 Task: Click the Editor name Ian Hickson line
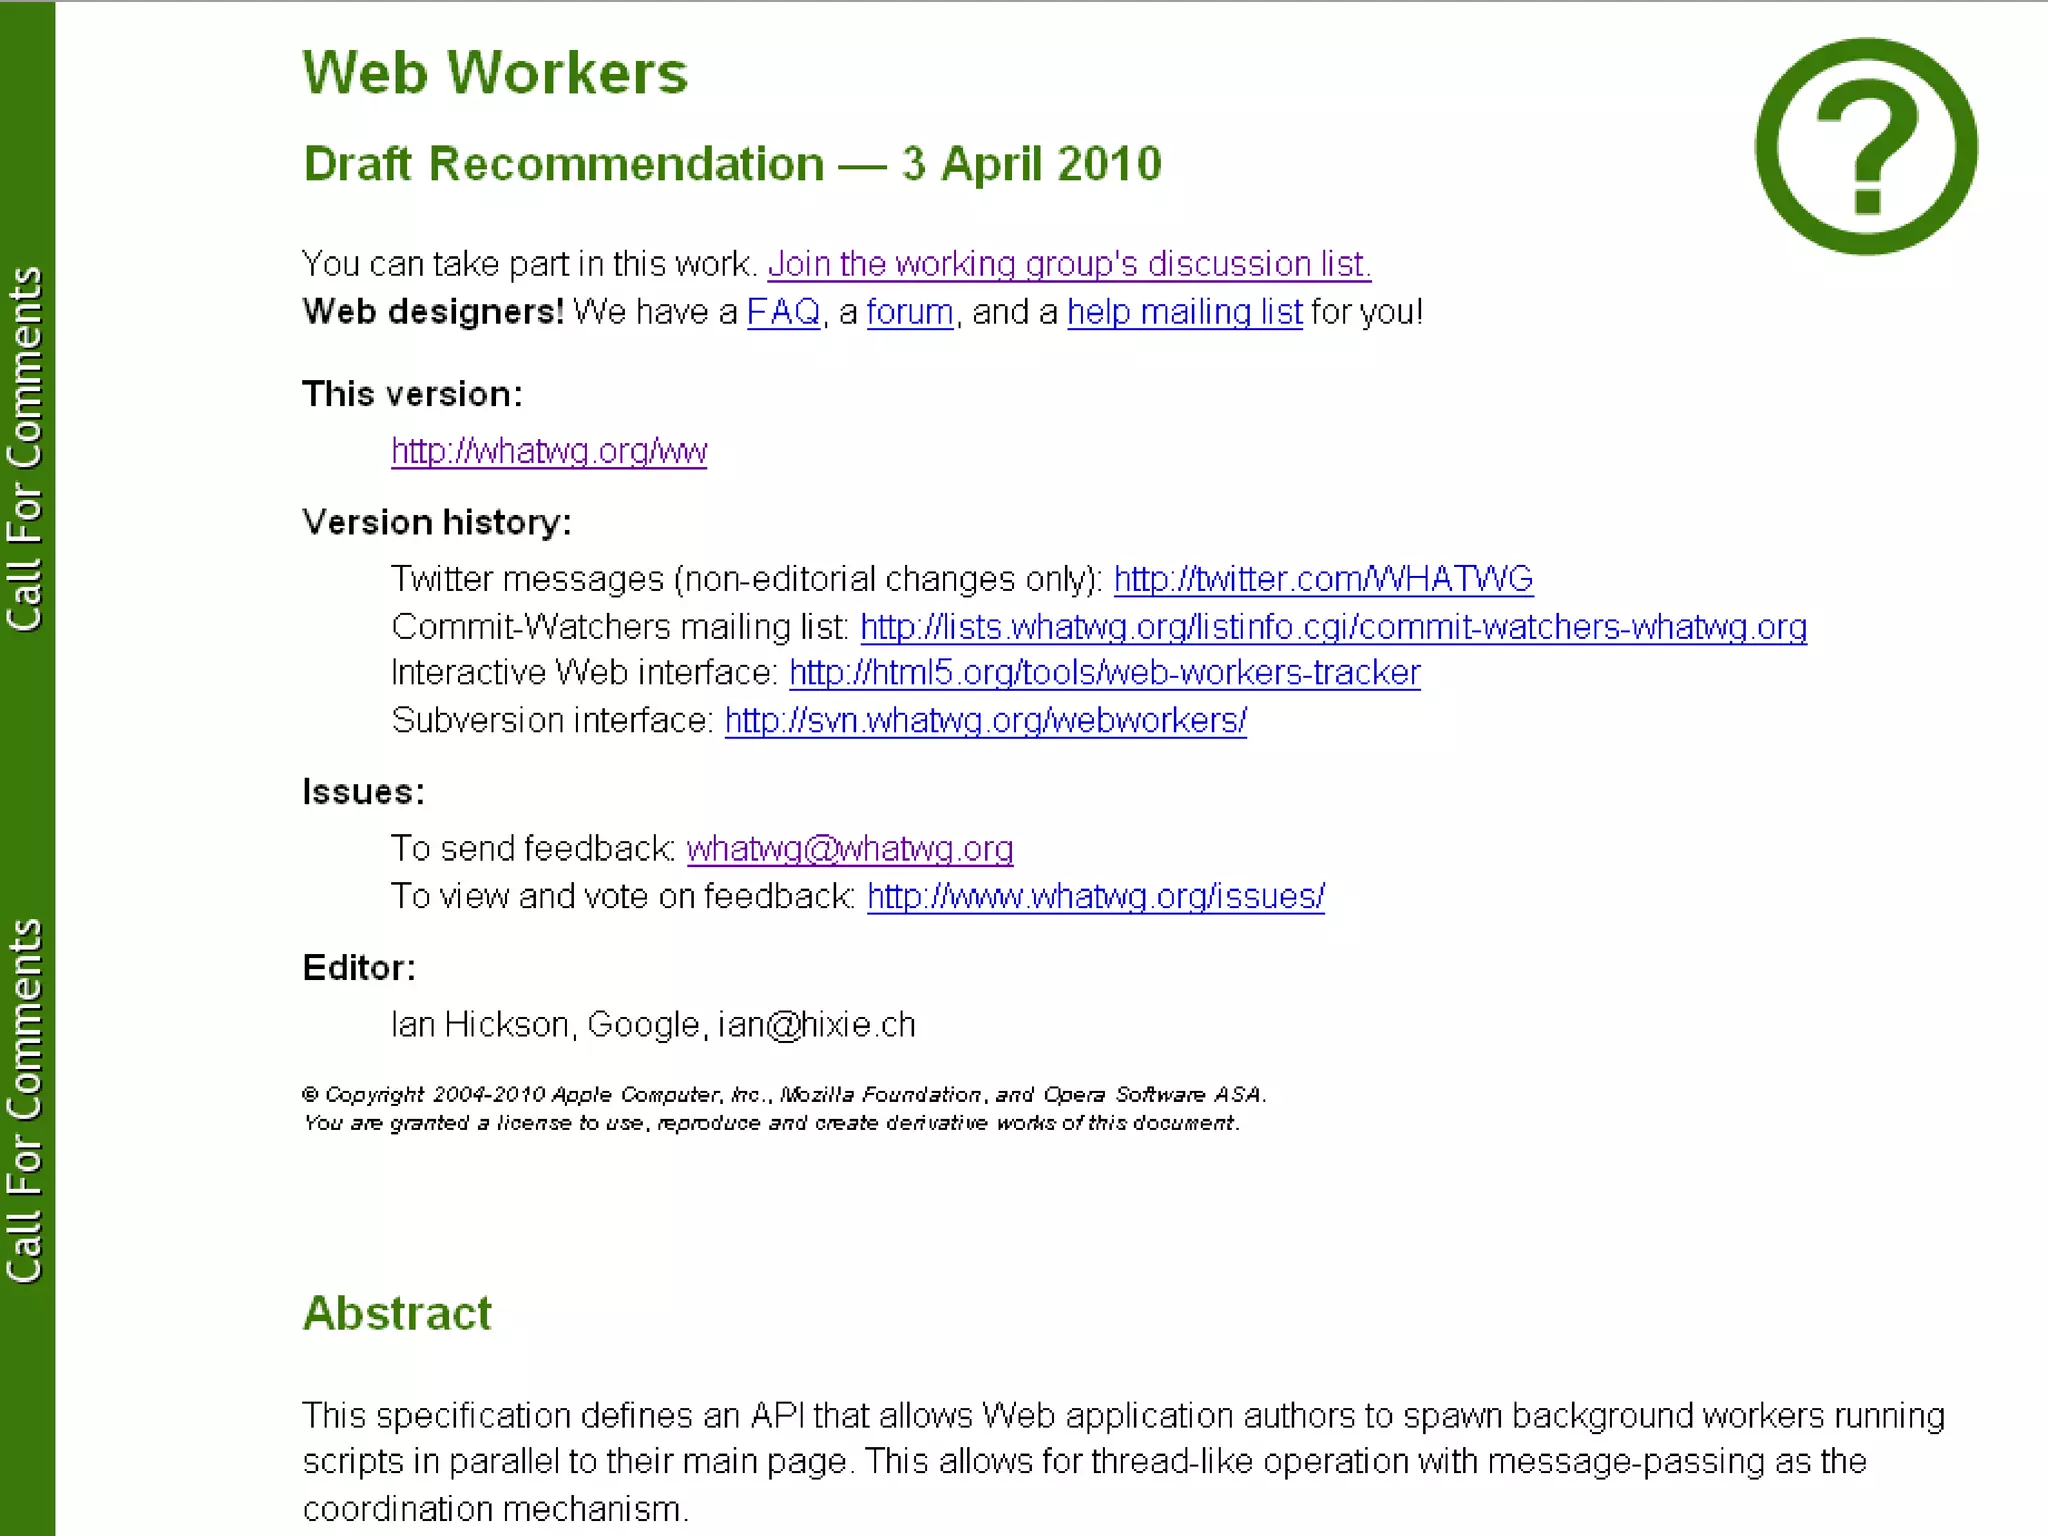[652, 1025]
